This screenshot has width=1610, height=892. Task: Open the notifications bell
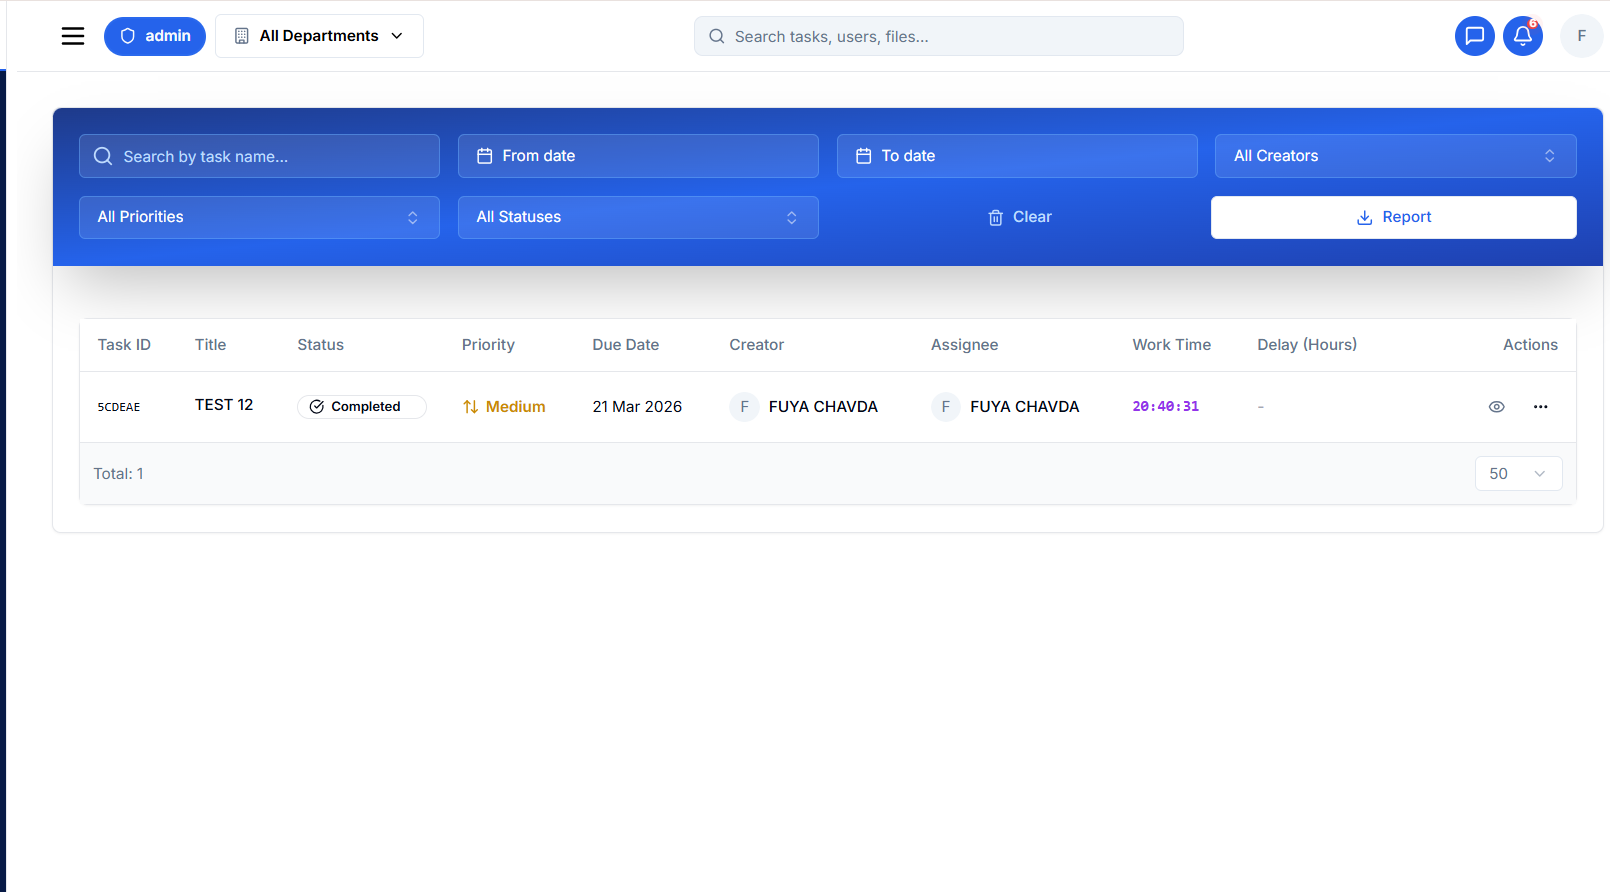(1522, 36)
